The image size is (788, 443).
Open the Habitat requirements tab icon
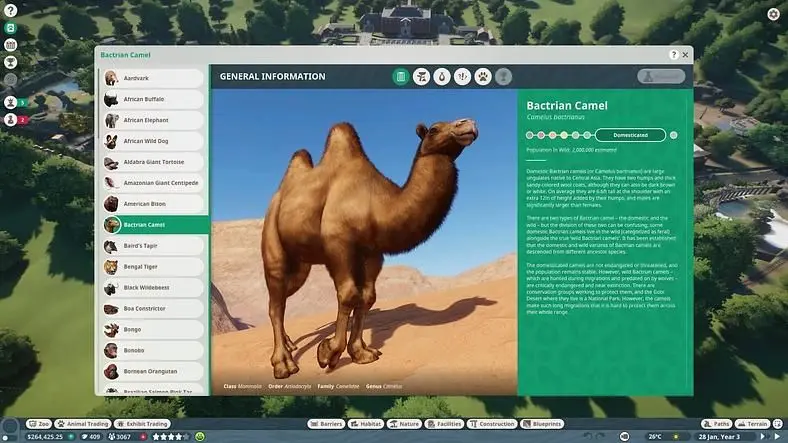421,77
